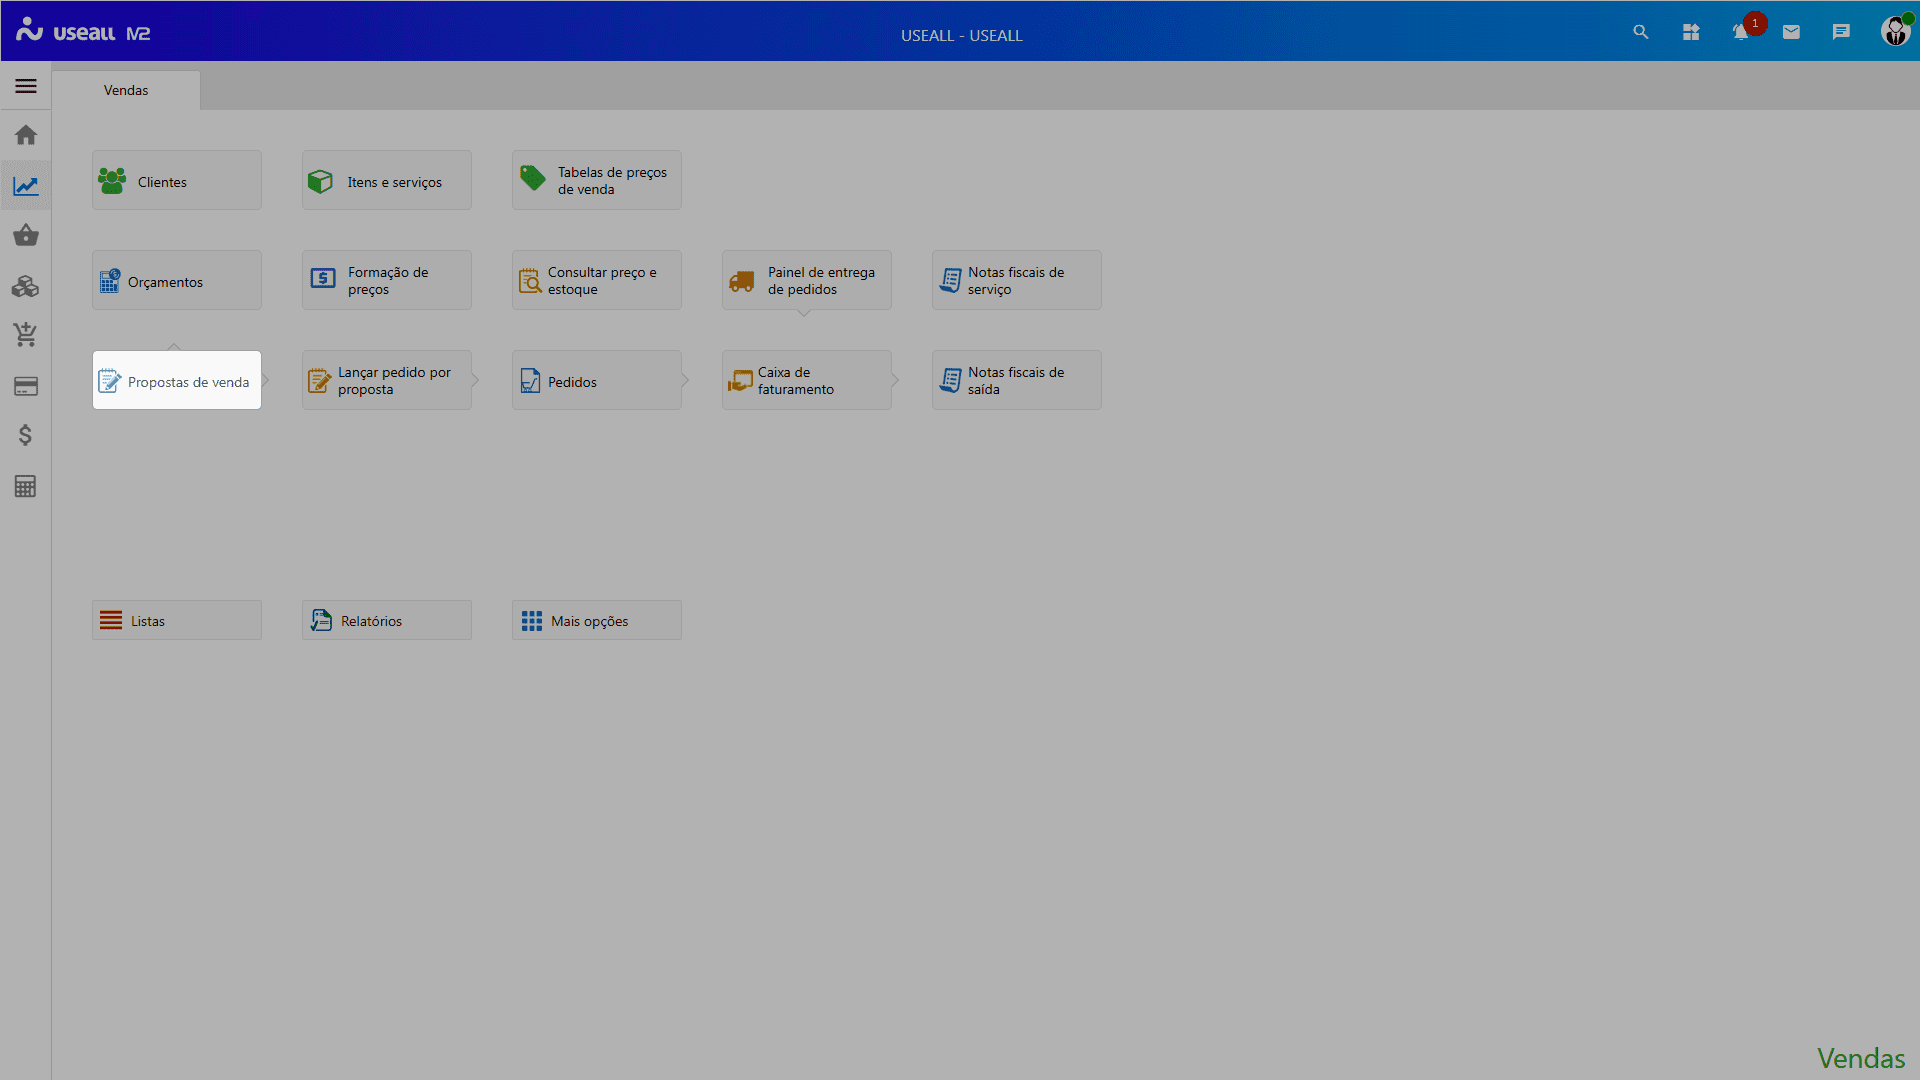Click the user profile avatar
This screenshot has height=1080, width=1920.
[1895, 32]
